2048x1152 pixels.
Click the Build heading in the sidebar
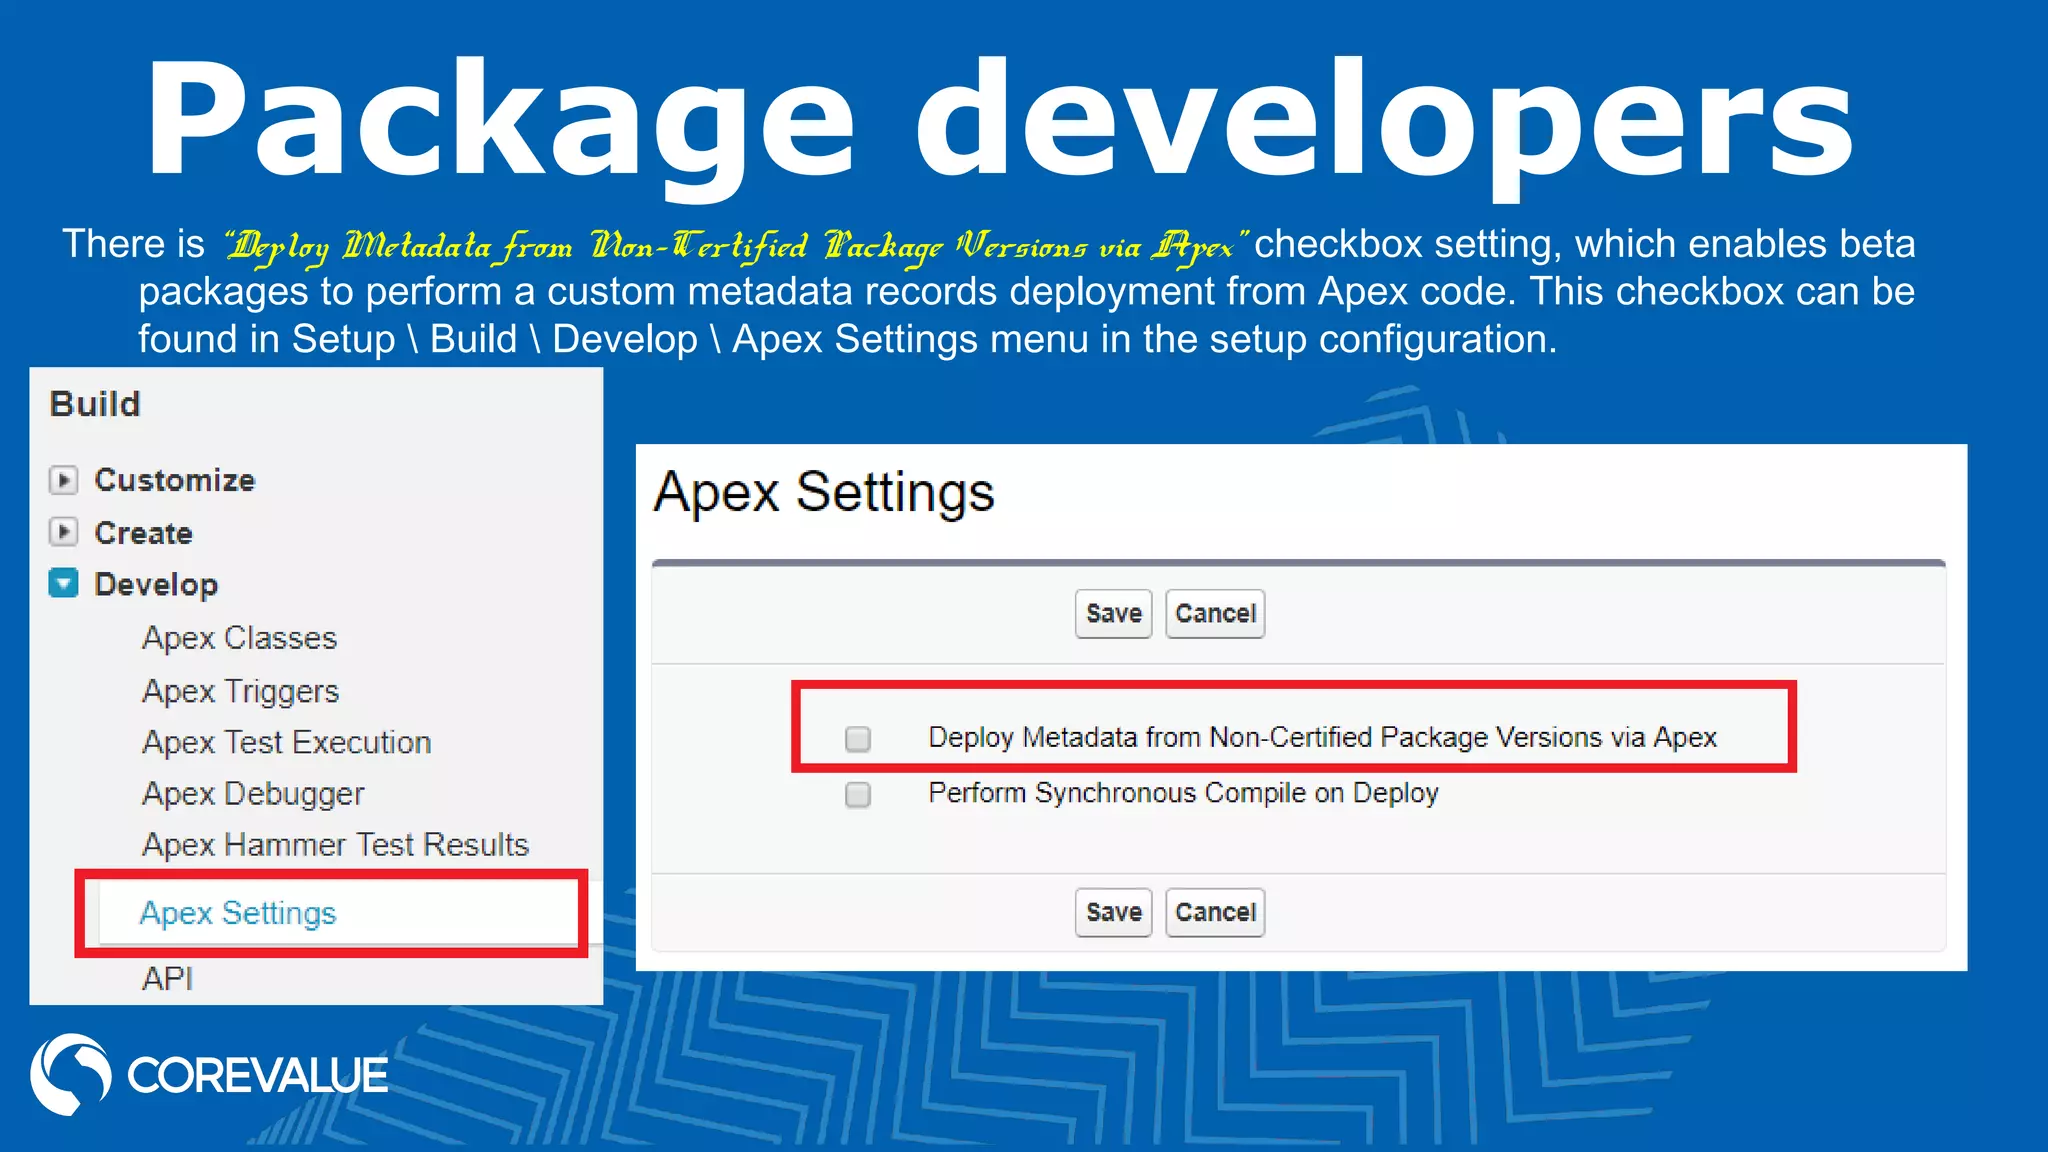point(95,404)
